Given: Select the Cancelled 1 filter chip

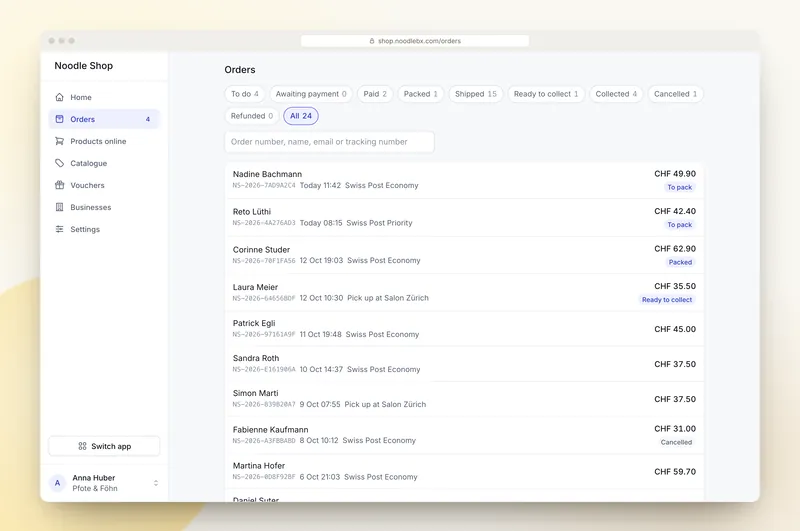Looking at the screenshot, I should [x=675, y=94].
